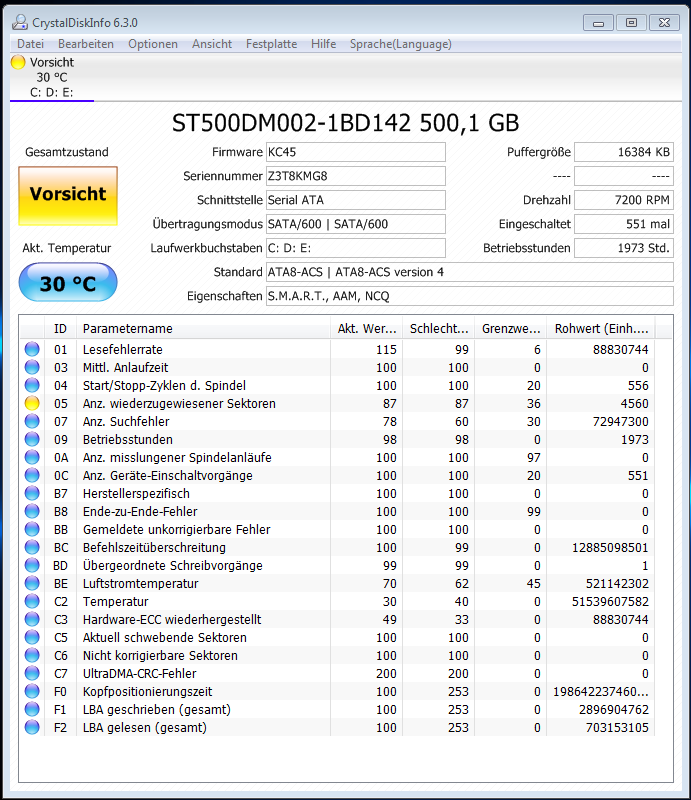Viewport: 691px width, 800px height.
Task: Click status orb for Kopfpositionierungszeit row
Action: point(32,691)
